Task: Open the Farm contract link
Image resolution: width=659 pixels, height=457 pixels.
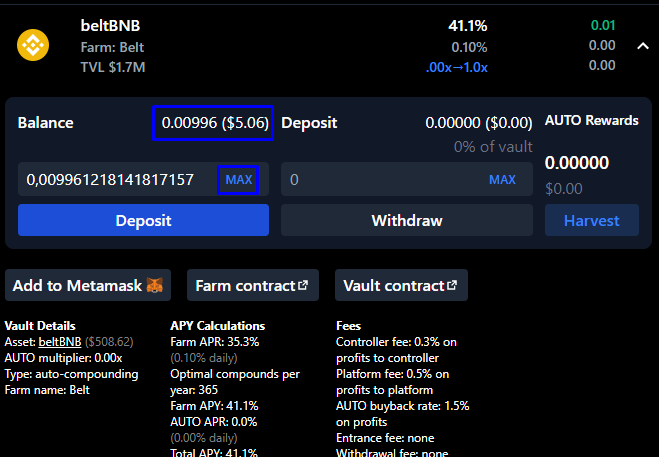Action: (252, 286)
